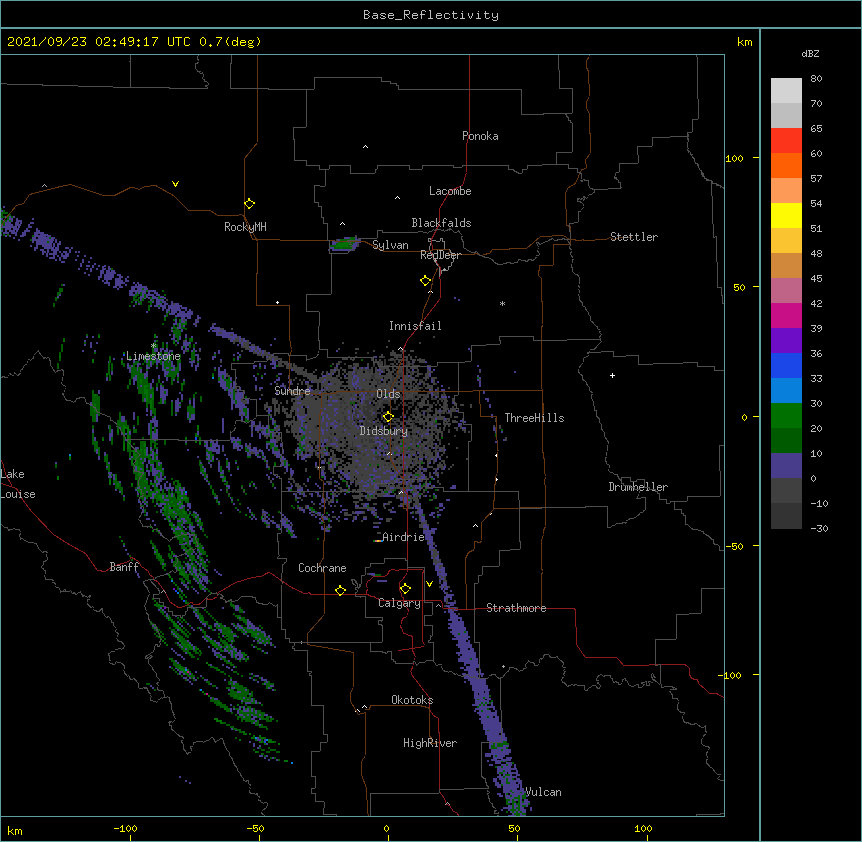862x842 pixels.
Task: Click the Cochrane label
Action: pyautogui.click(x=322, y=568)
